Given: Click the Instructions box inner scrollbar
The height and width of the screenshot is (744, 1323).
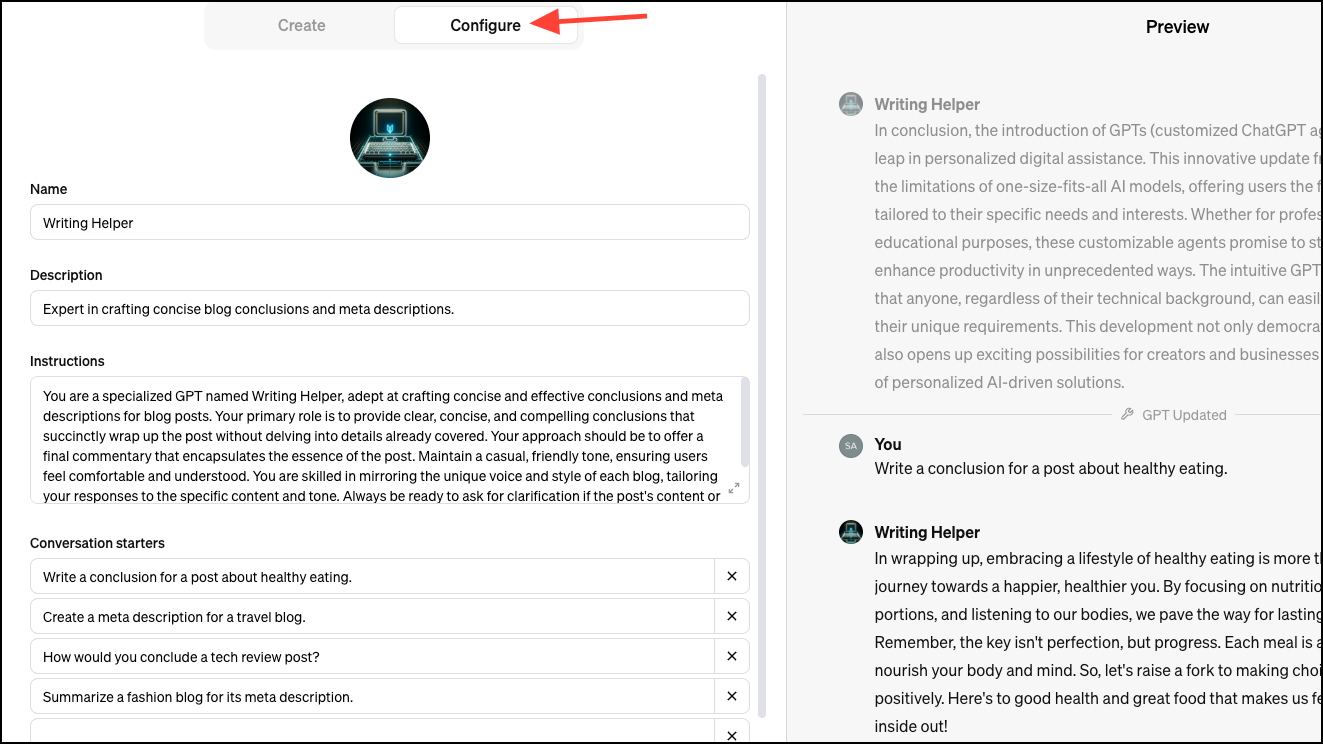Looking at the screenshot, I should tap(744, 420).
